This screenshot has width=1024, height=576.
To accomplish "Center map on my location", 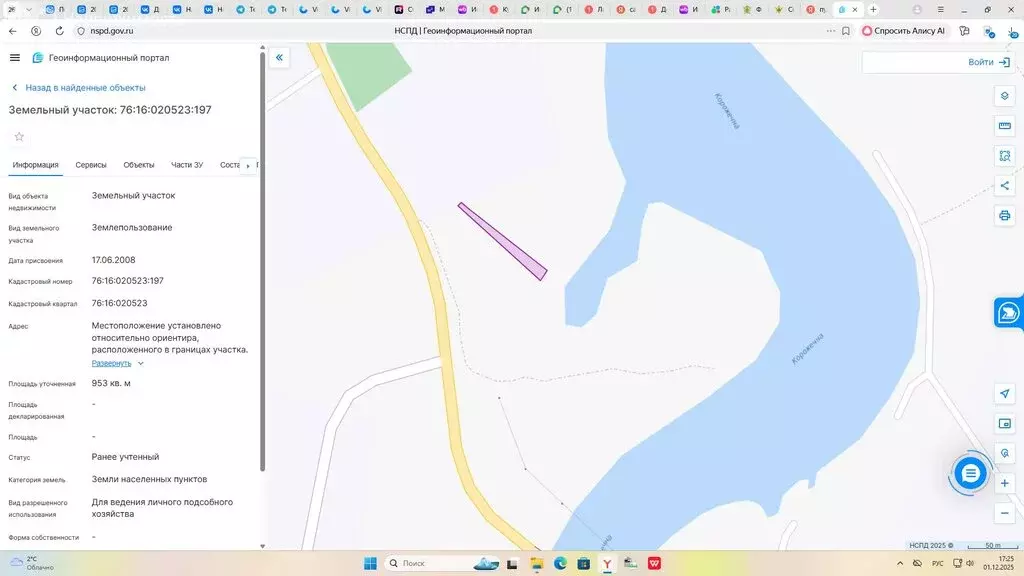I will (1005, 393).
